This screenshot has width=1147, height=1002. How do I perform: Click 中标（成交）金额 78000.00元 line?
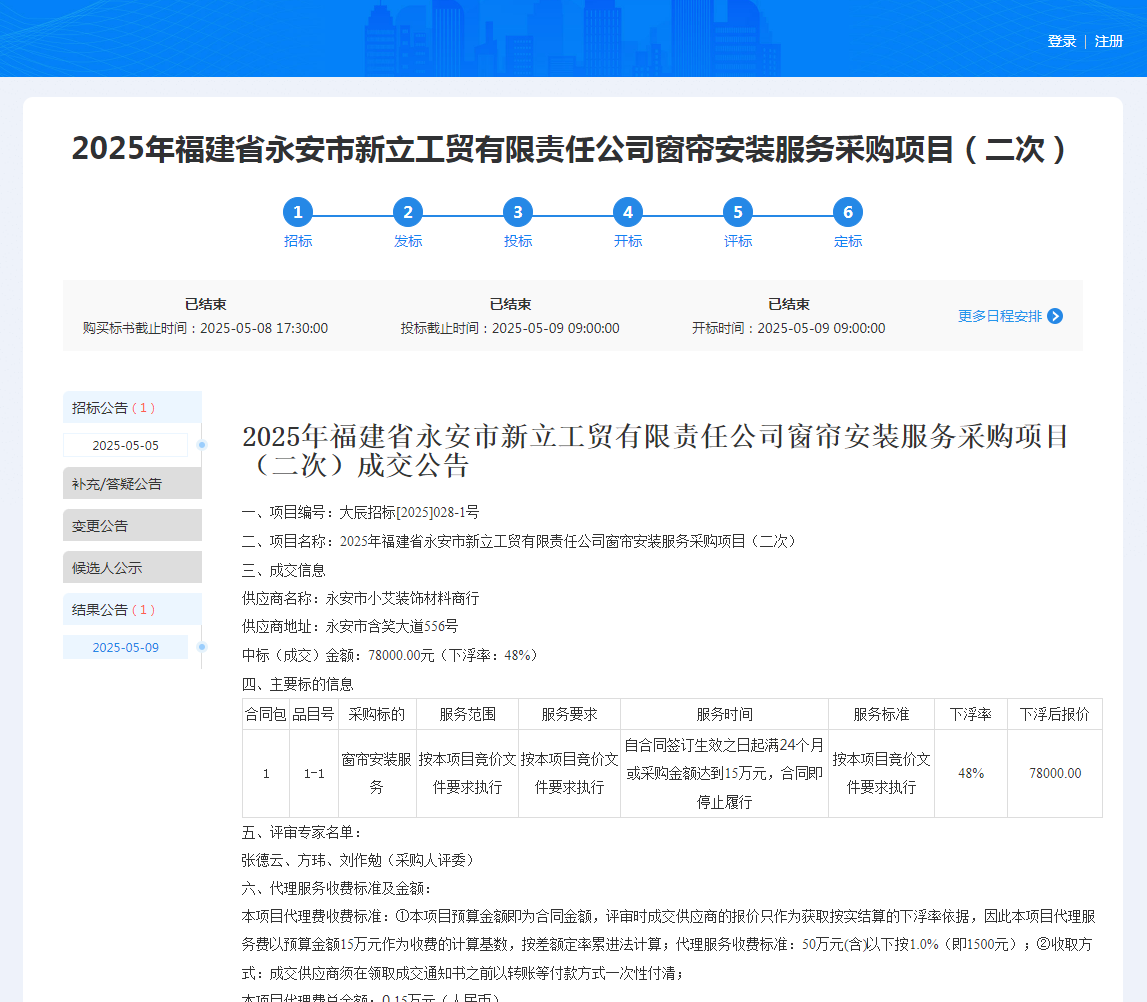tap(391, 655)
